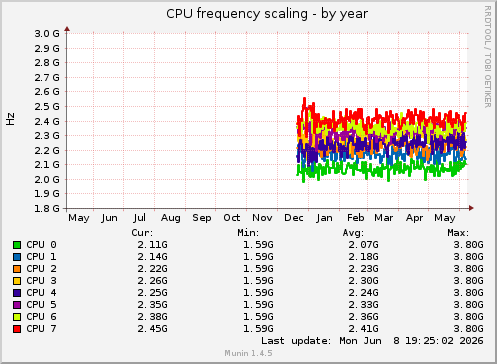Click the 'Avg:' column header
This screenshot has width=497, height=364.
[x=353, y=233]
